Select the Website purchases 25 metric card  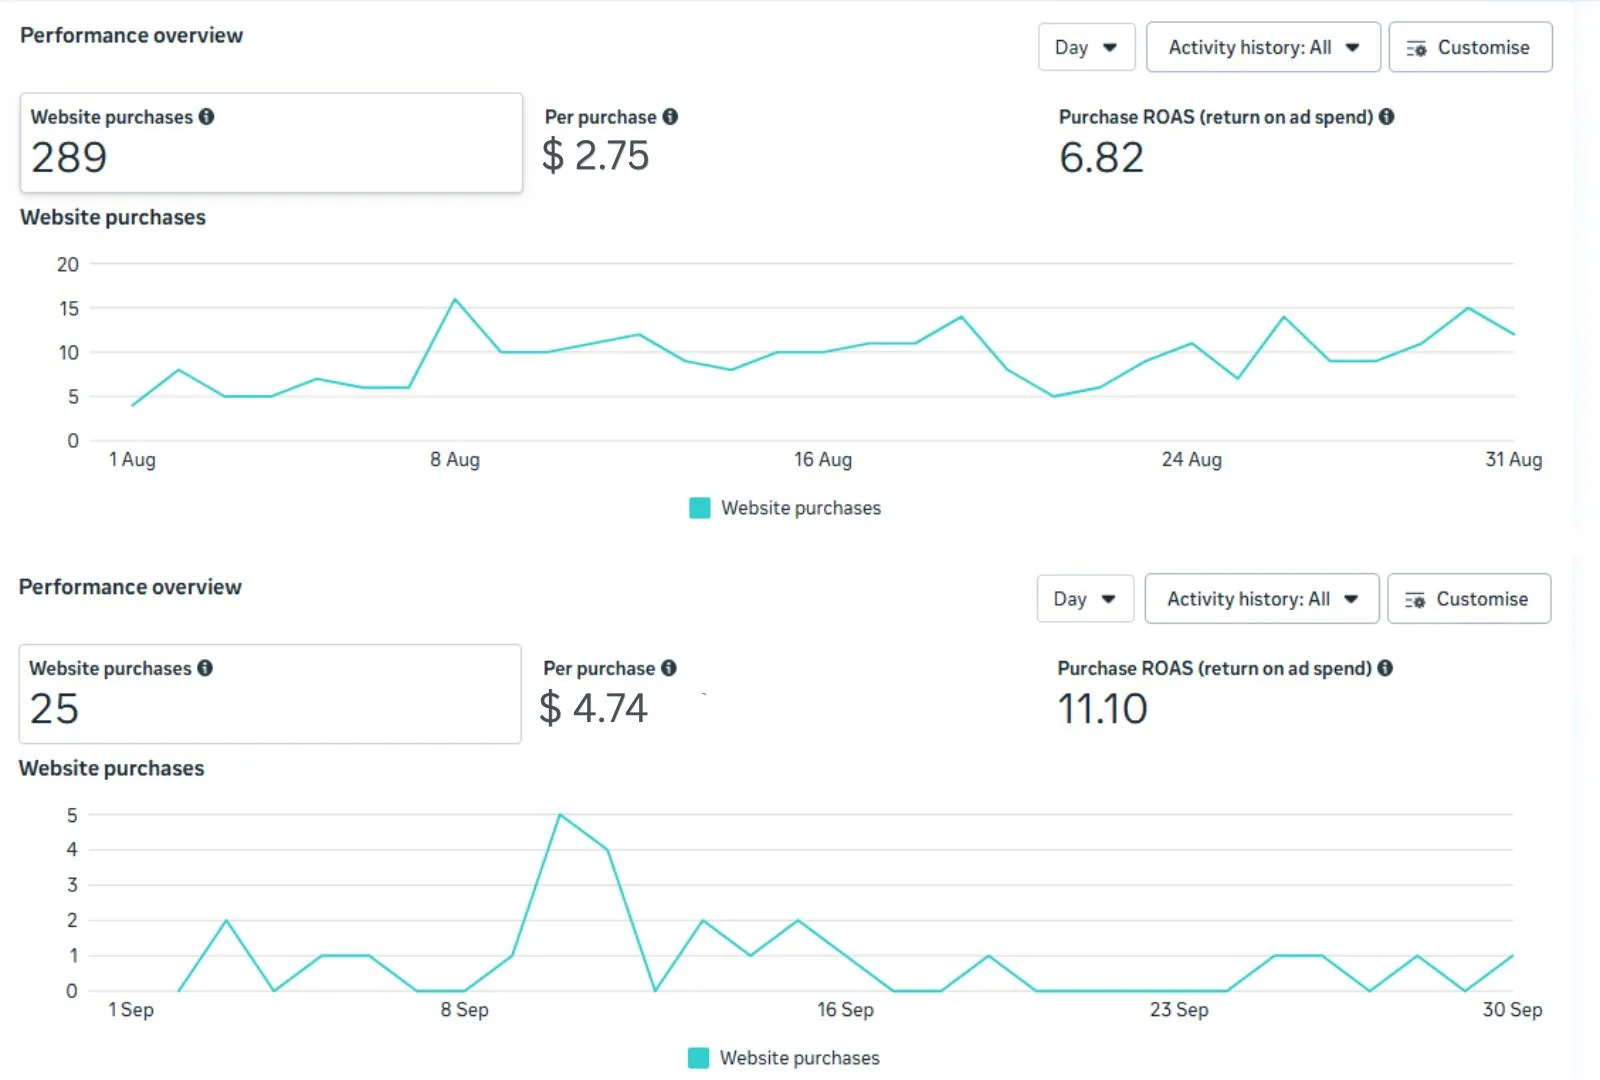270,694
